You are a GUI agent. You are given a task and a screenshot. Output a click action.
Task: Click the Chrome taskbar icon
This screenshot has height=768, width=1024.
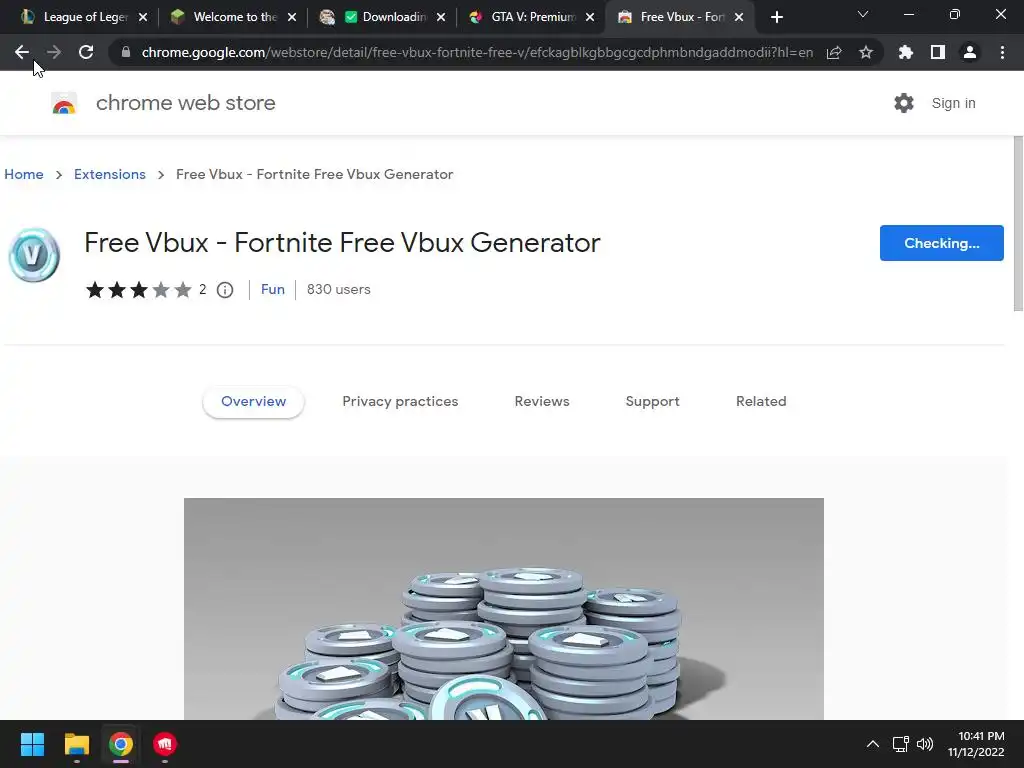[121, 744]
